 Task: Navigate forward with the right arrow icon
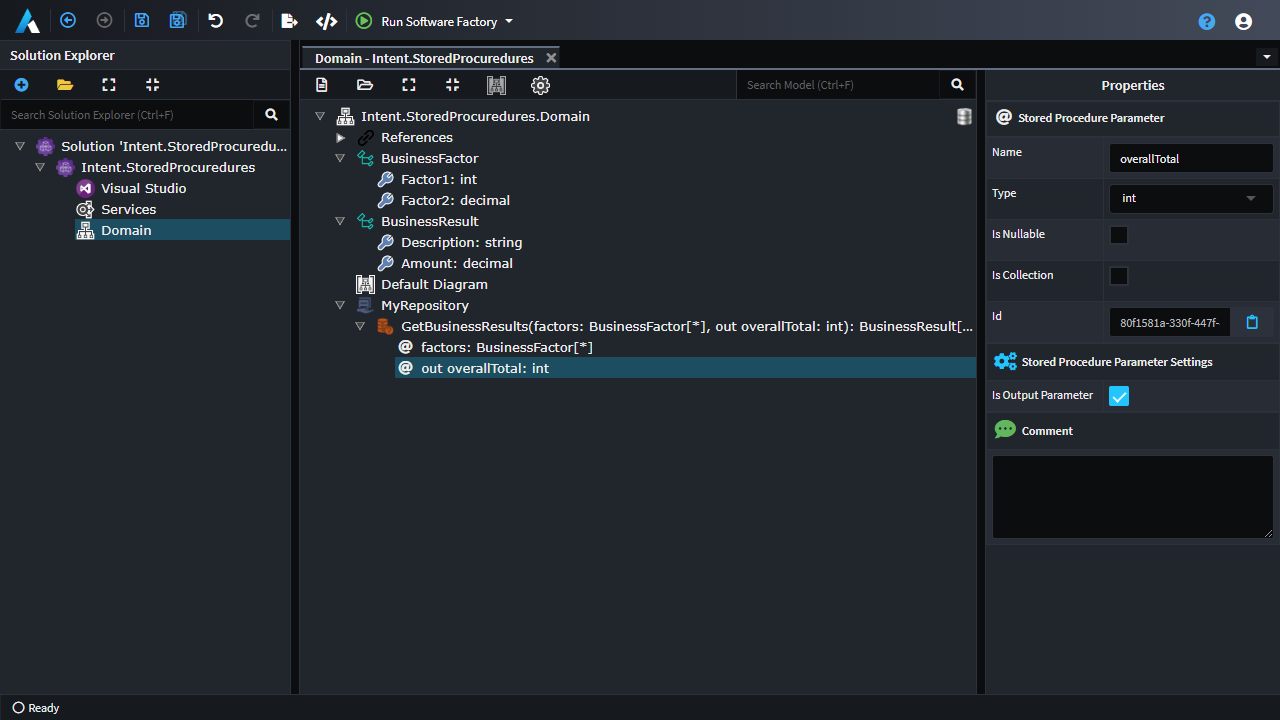point(104,20)
